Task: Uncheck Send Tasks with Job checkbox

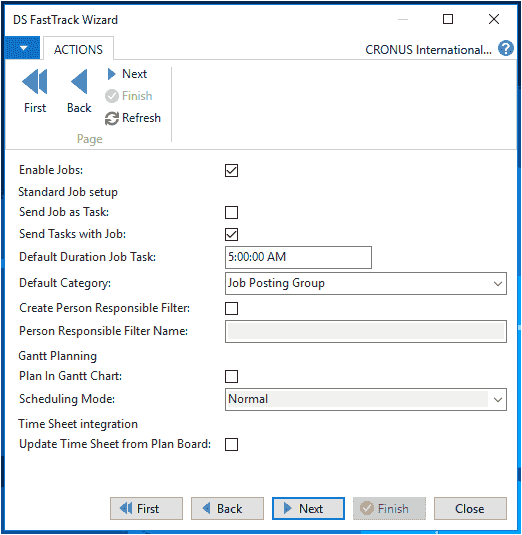Action: pyautogui.click(x=231, y=234)
